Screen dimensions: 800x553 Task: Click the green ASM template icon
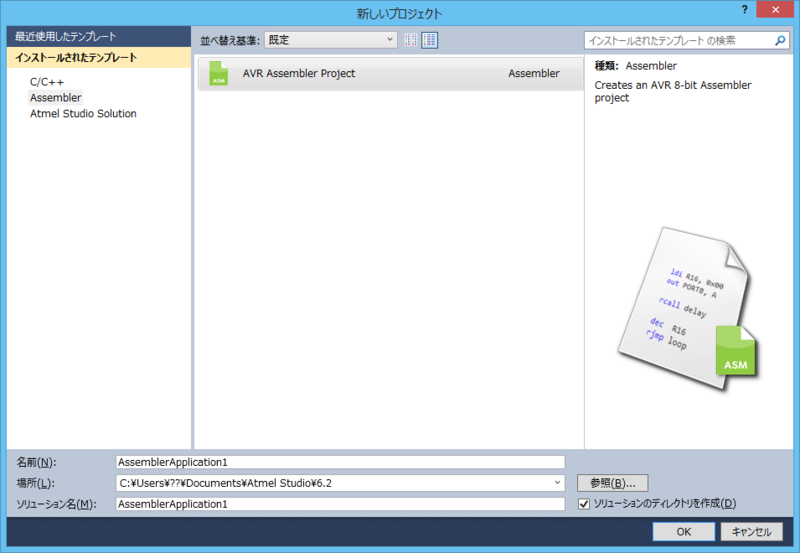[x=218, y=73]
